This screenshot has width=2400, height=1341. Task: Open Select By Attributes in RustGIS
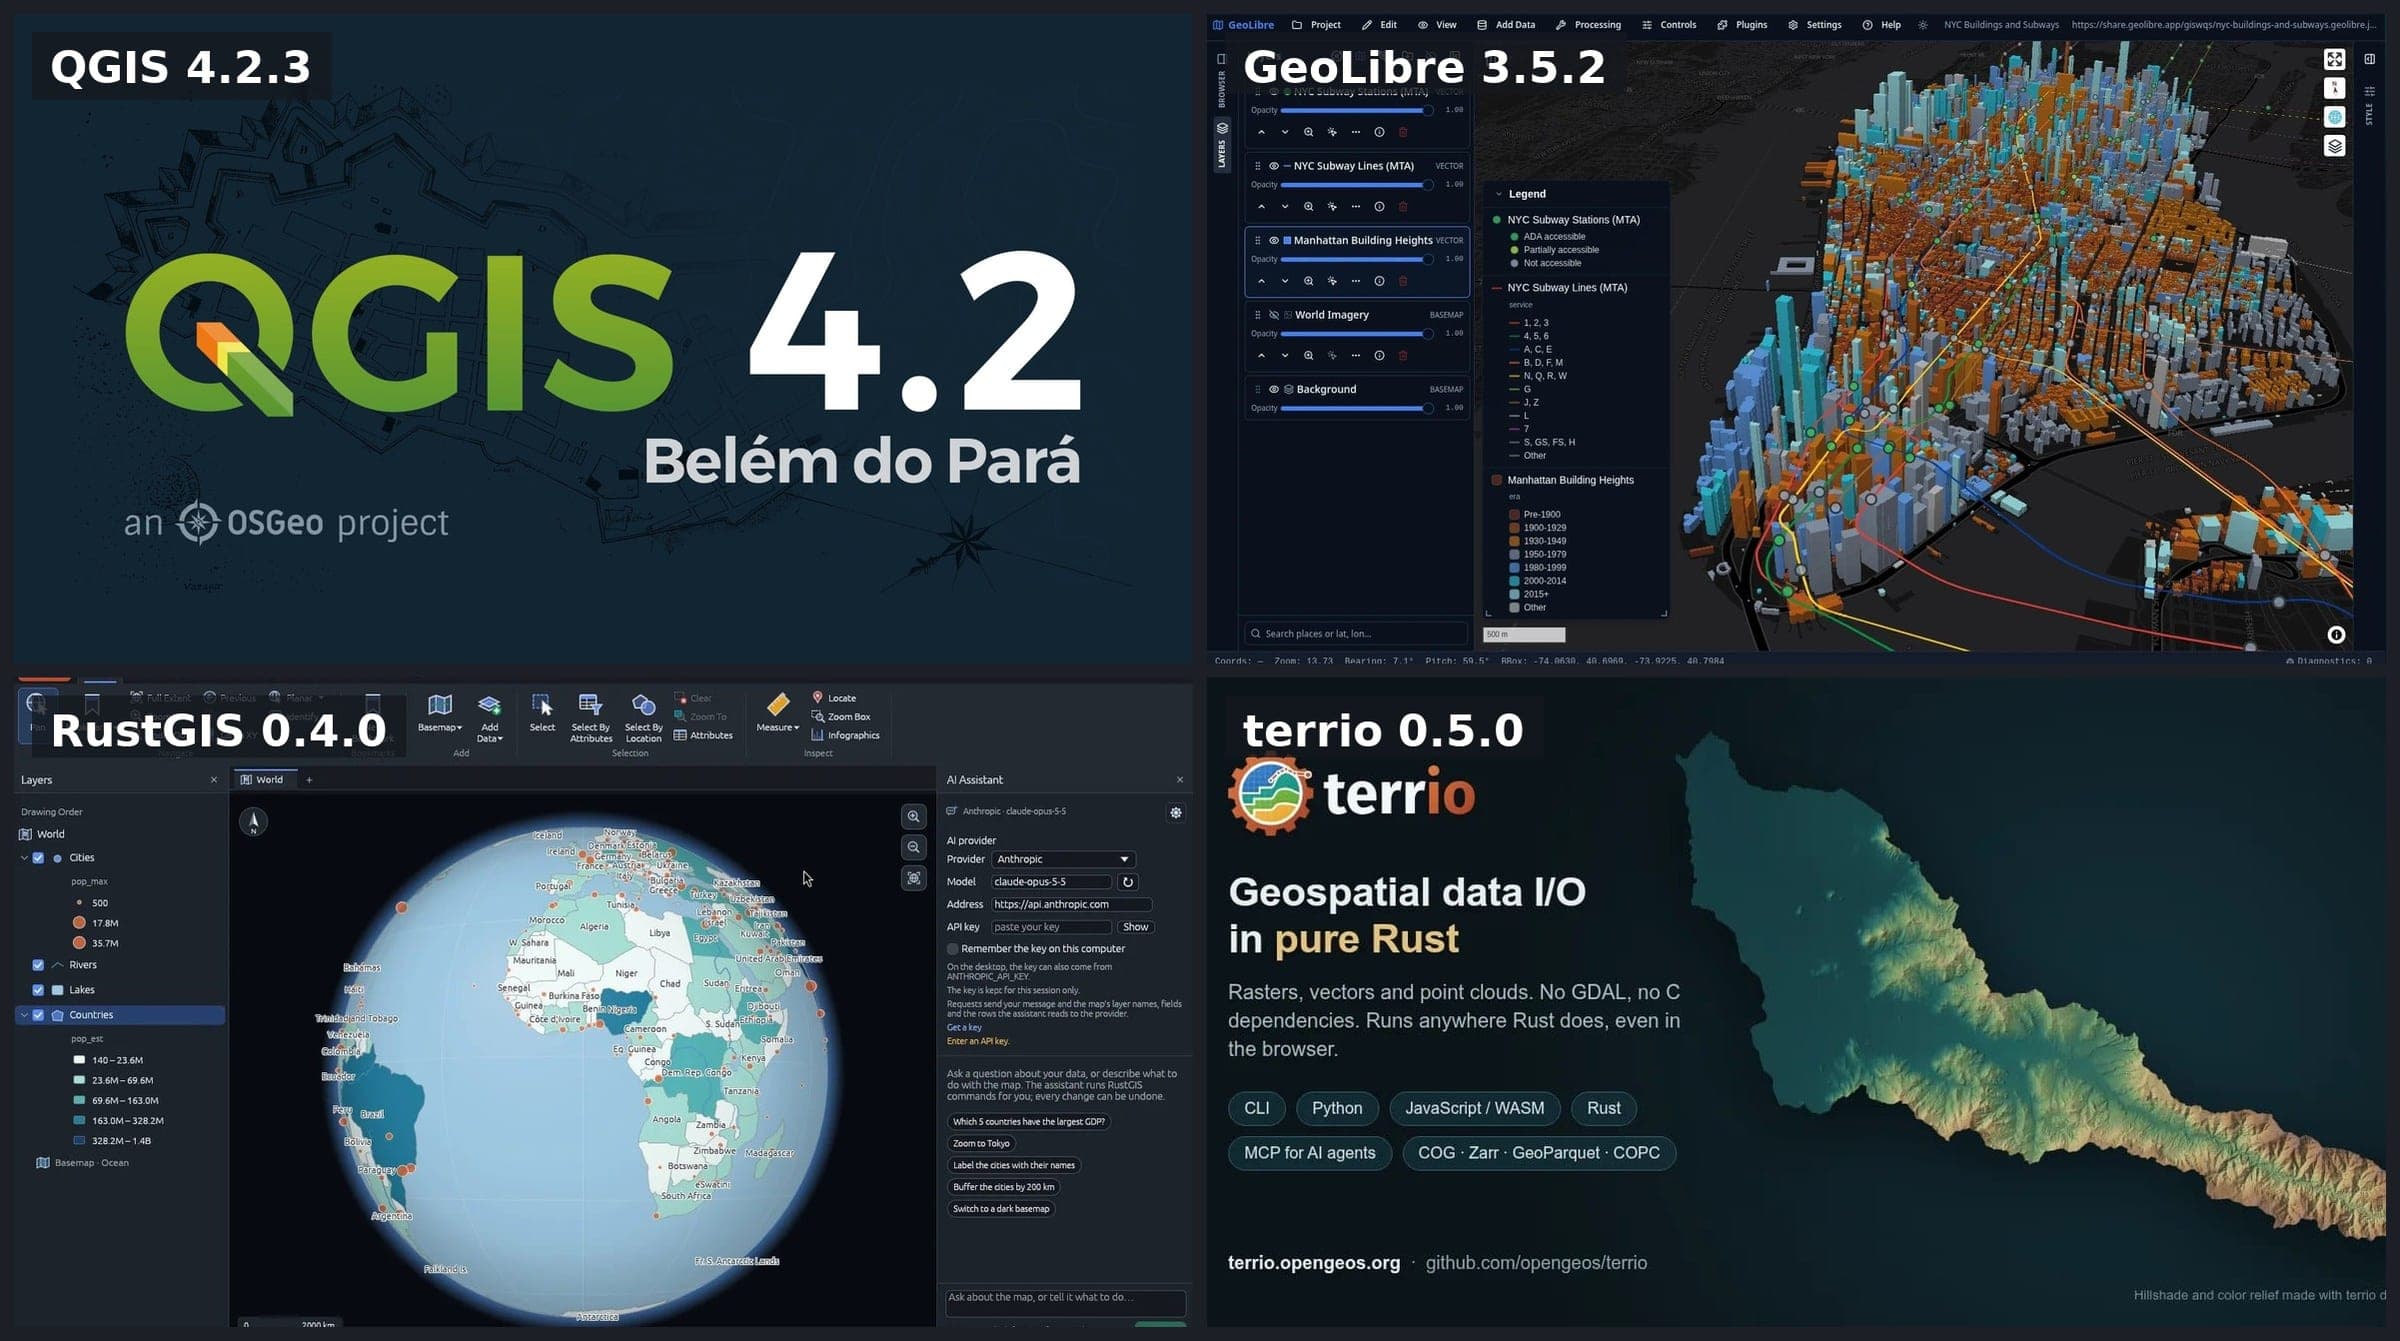(x=590, y=718)
